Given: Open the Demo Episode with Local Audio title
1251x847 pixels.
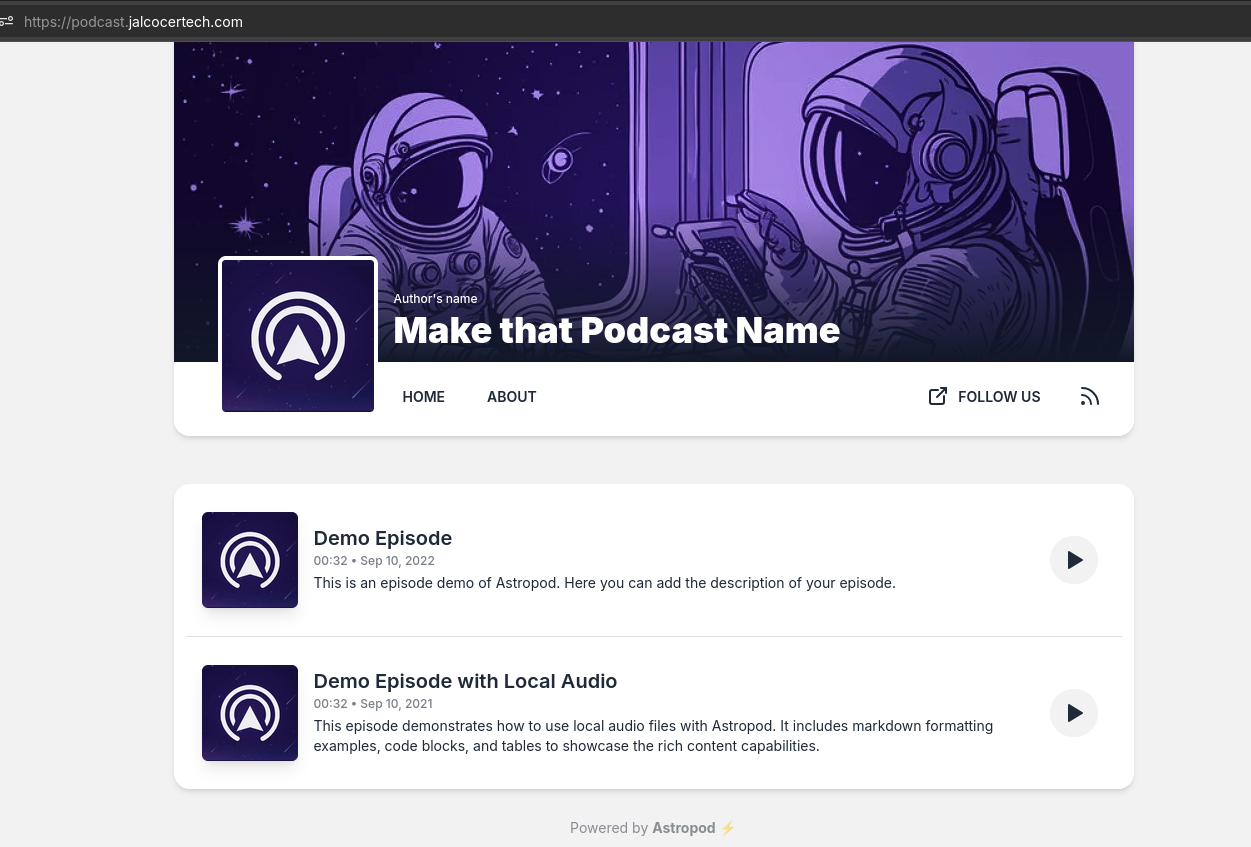Looking at the screenshot, I should (465, 681).
